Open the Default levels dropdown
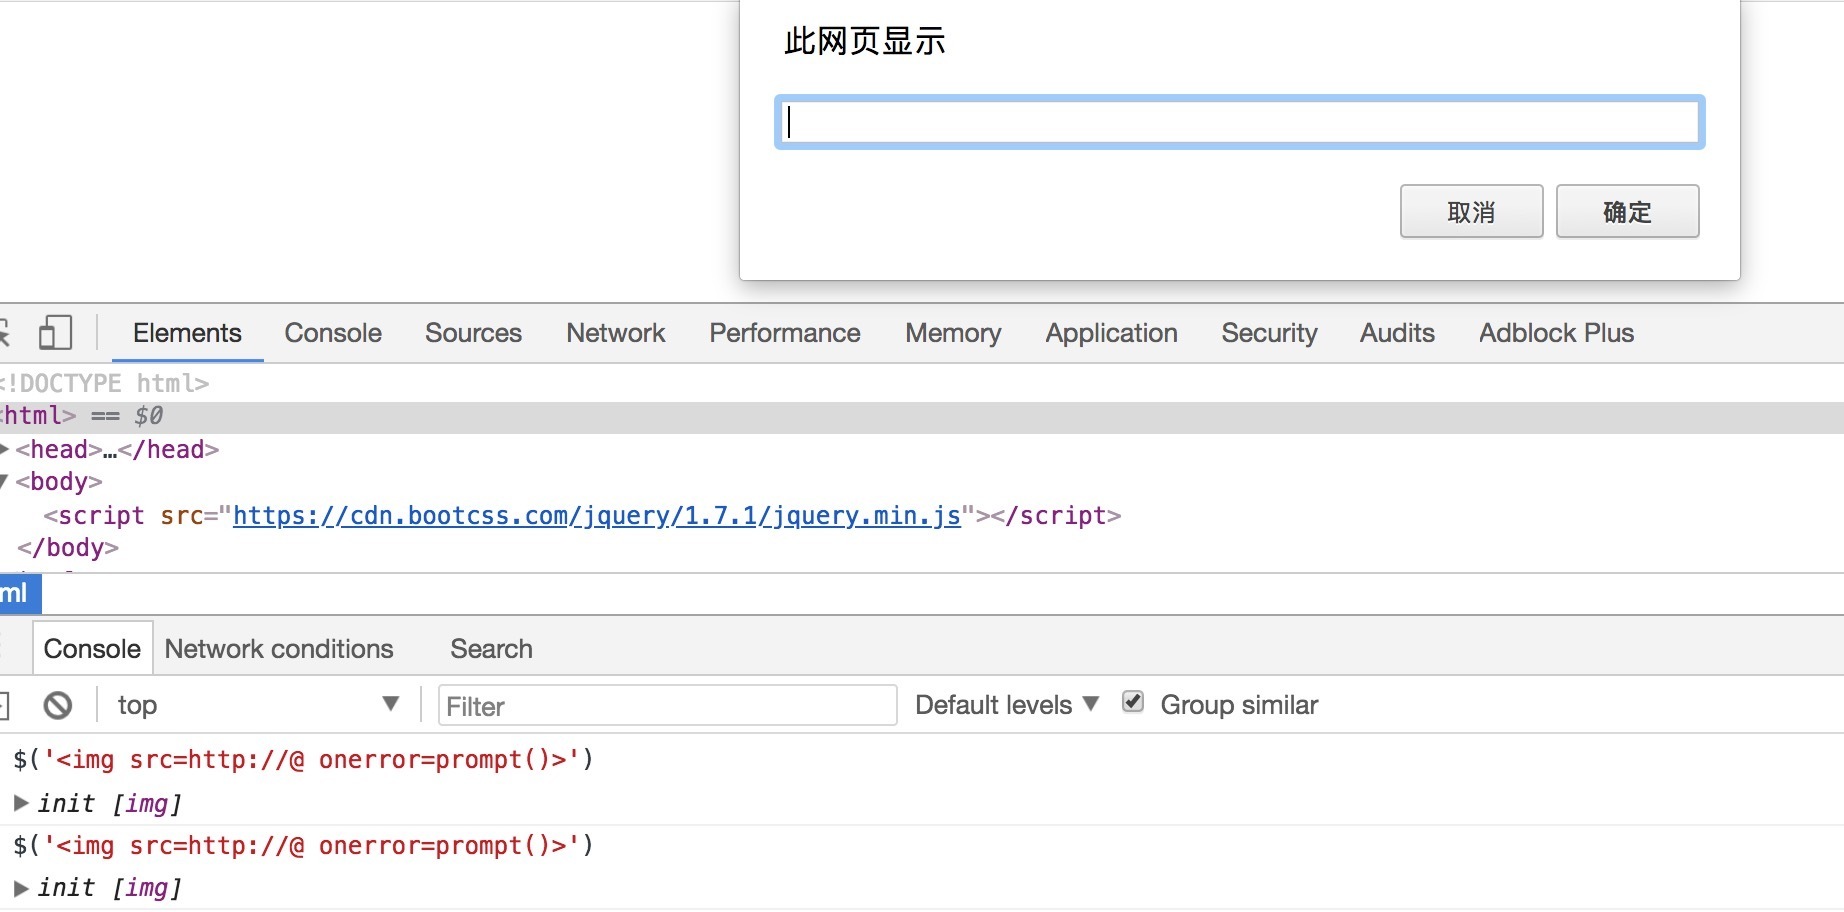The image size is (1844, 912). (1007, 705)
